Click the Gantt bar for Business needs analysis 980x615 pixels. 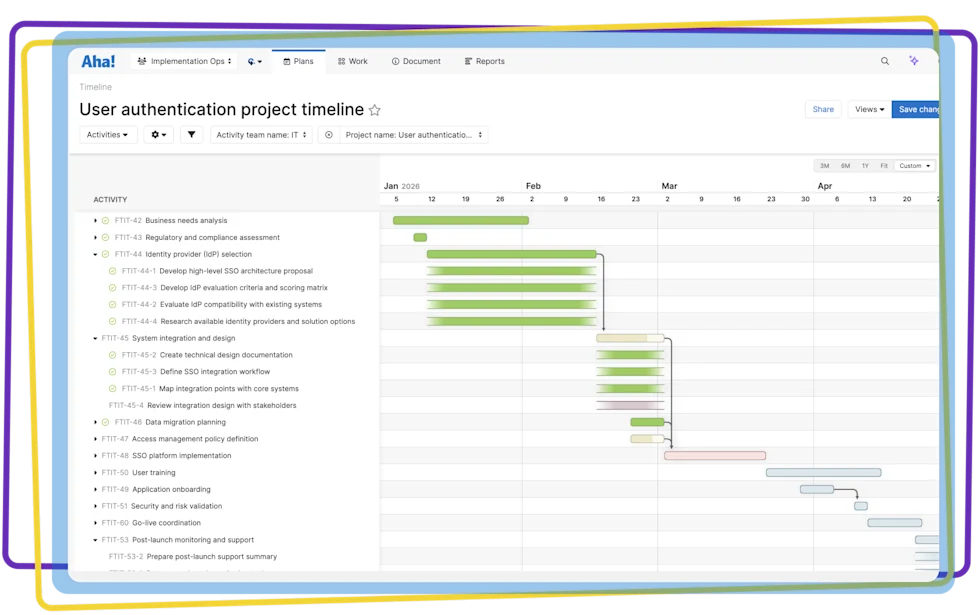tap(460, 220)
